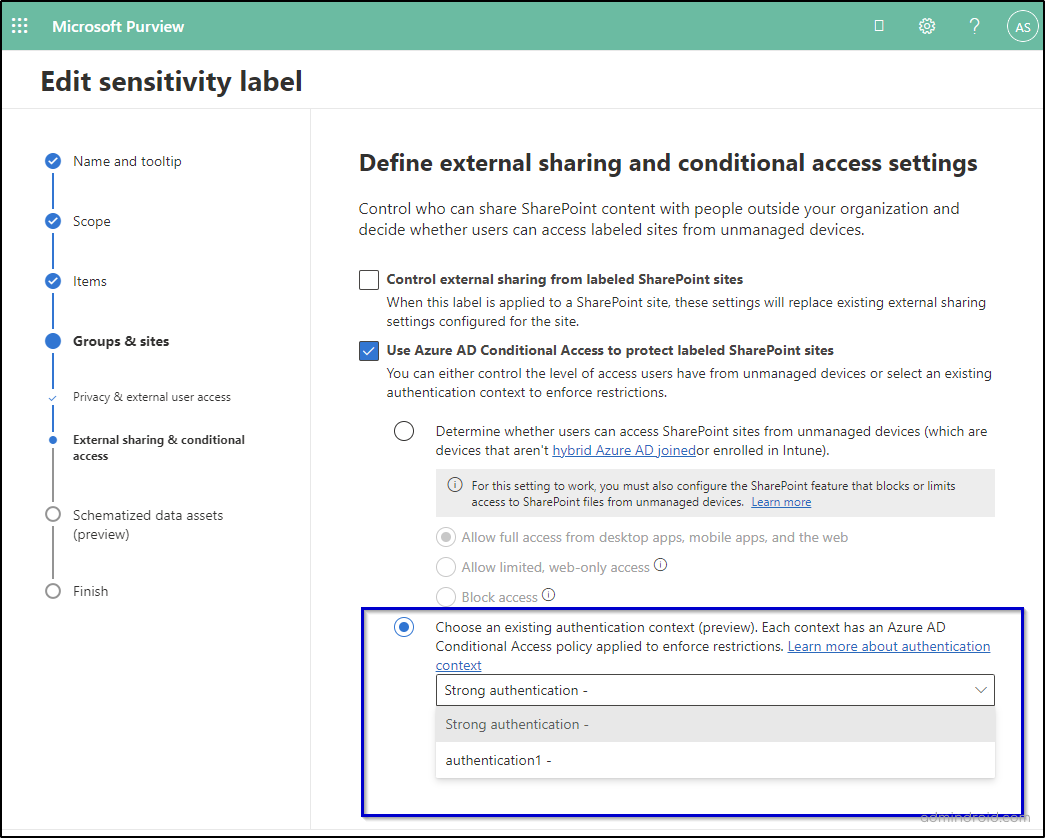
Task: Open the Groups & sites step
Action: click(121, 341)
